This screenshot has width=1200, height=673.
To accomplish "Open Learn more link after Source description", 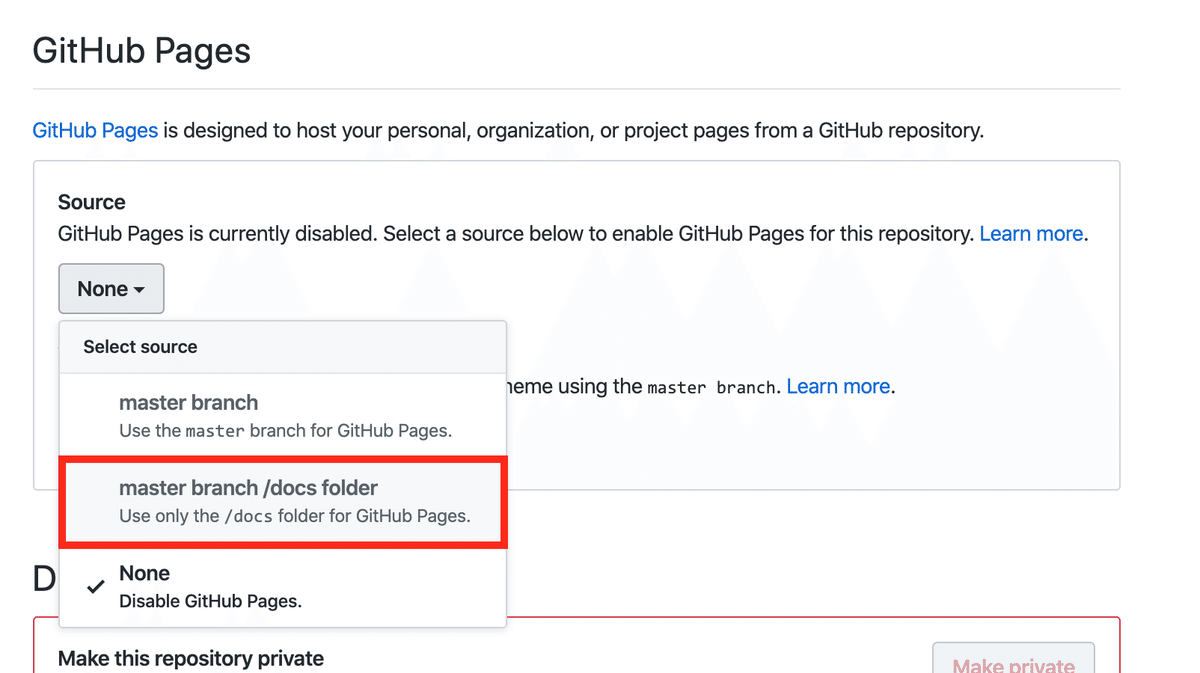I will 1031,234.
